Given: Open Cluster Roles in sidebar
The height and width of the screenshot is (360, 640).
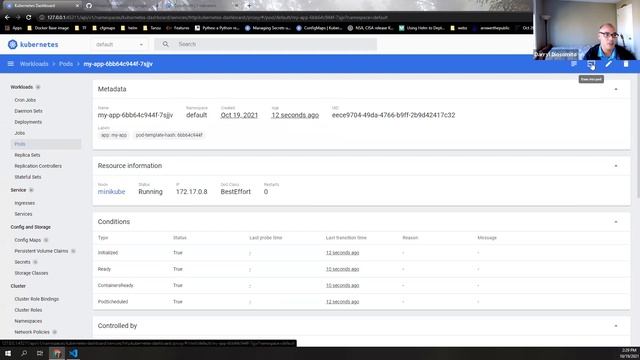Looking at the screenshot, I should pos(28,310).
